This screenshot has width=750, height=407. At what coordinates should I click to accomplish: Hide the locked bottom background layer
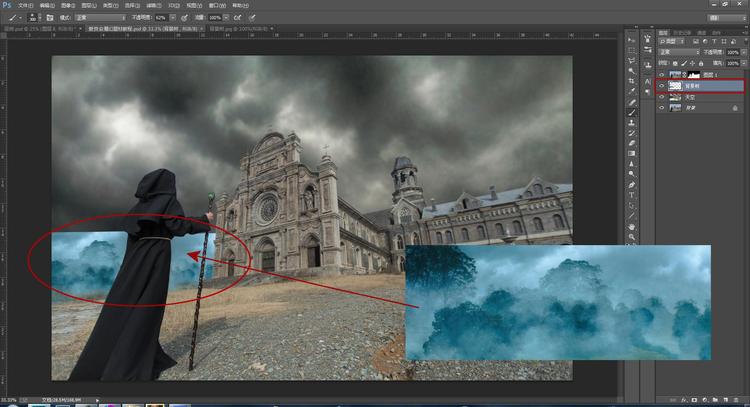tap(662, 108)
